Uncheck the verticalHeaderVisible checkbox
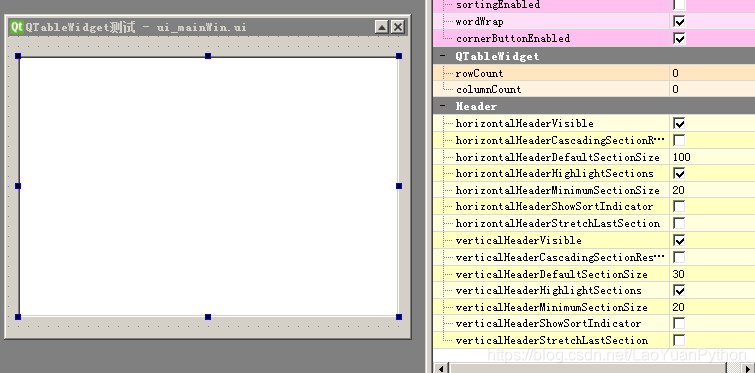755x373 pixels. pyautogui.click(x=679, y=240)
